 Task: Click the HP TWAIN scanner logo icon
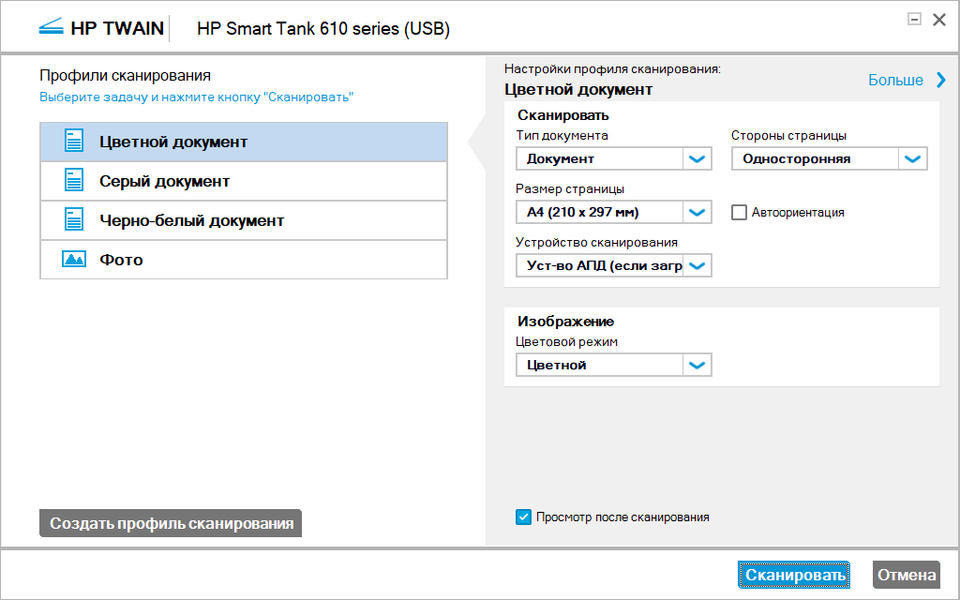click(51, 28)
